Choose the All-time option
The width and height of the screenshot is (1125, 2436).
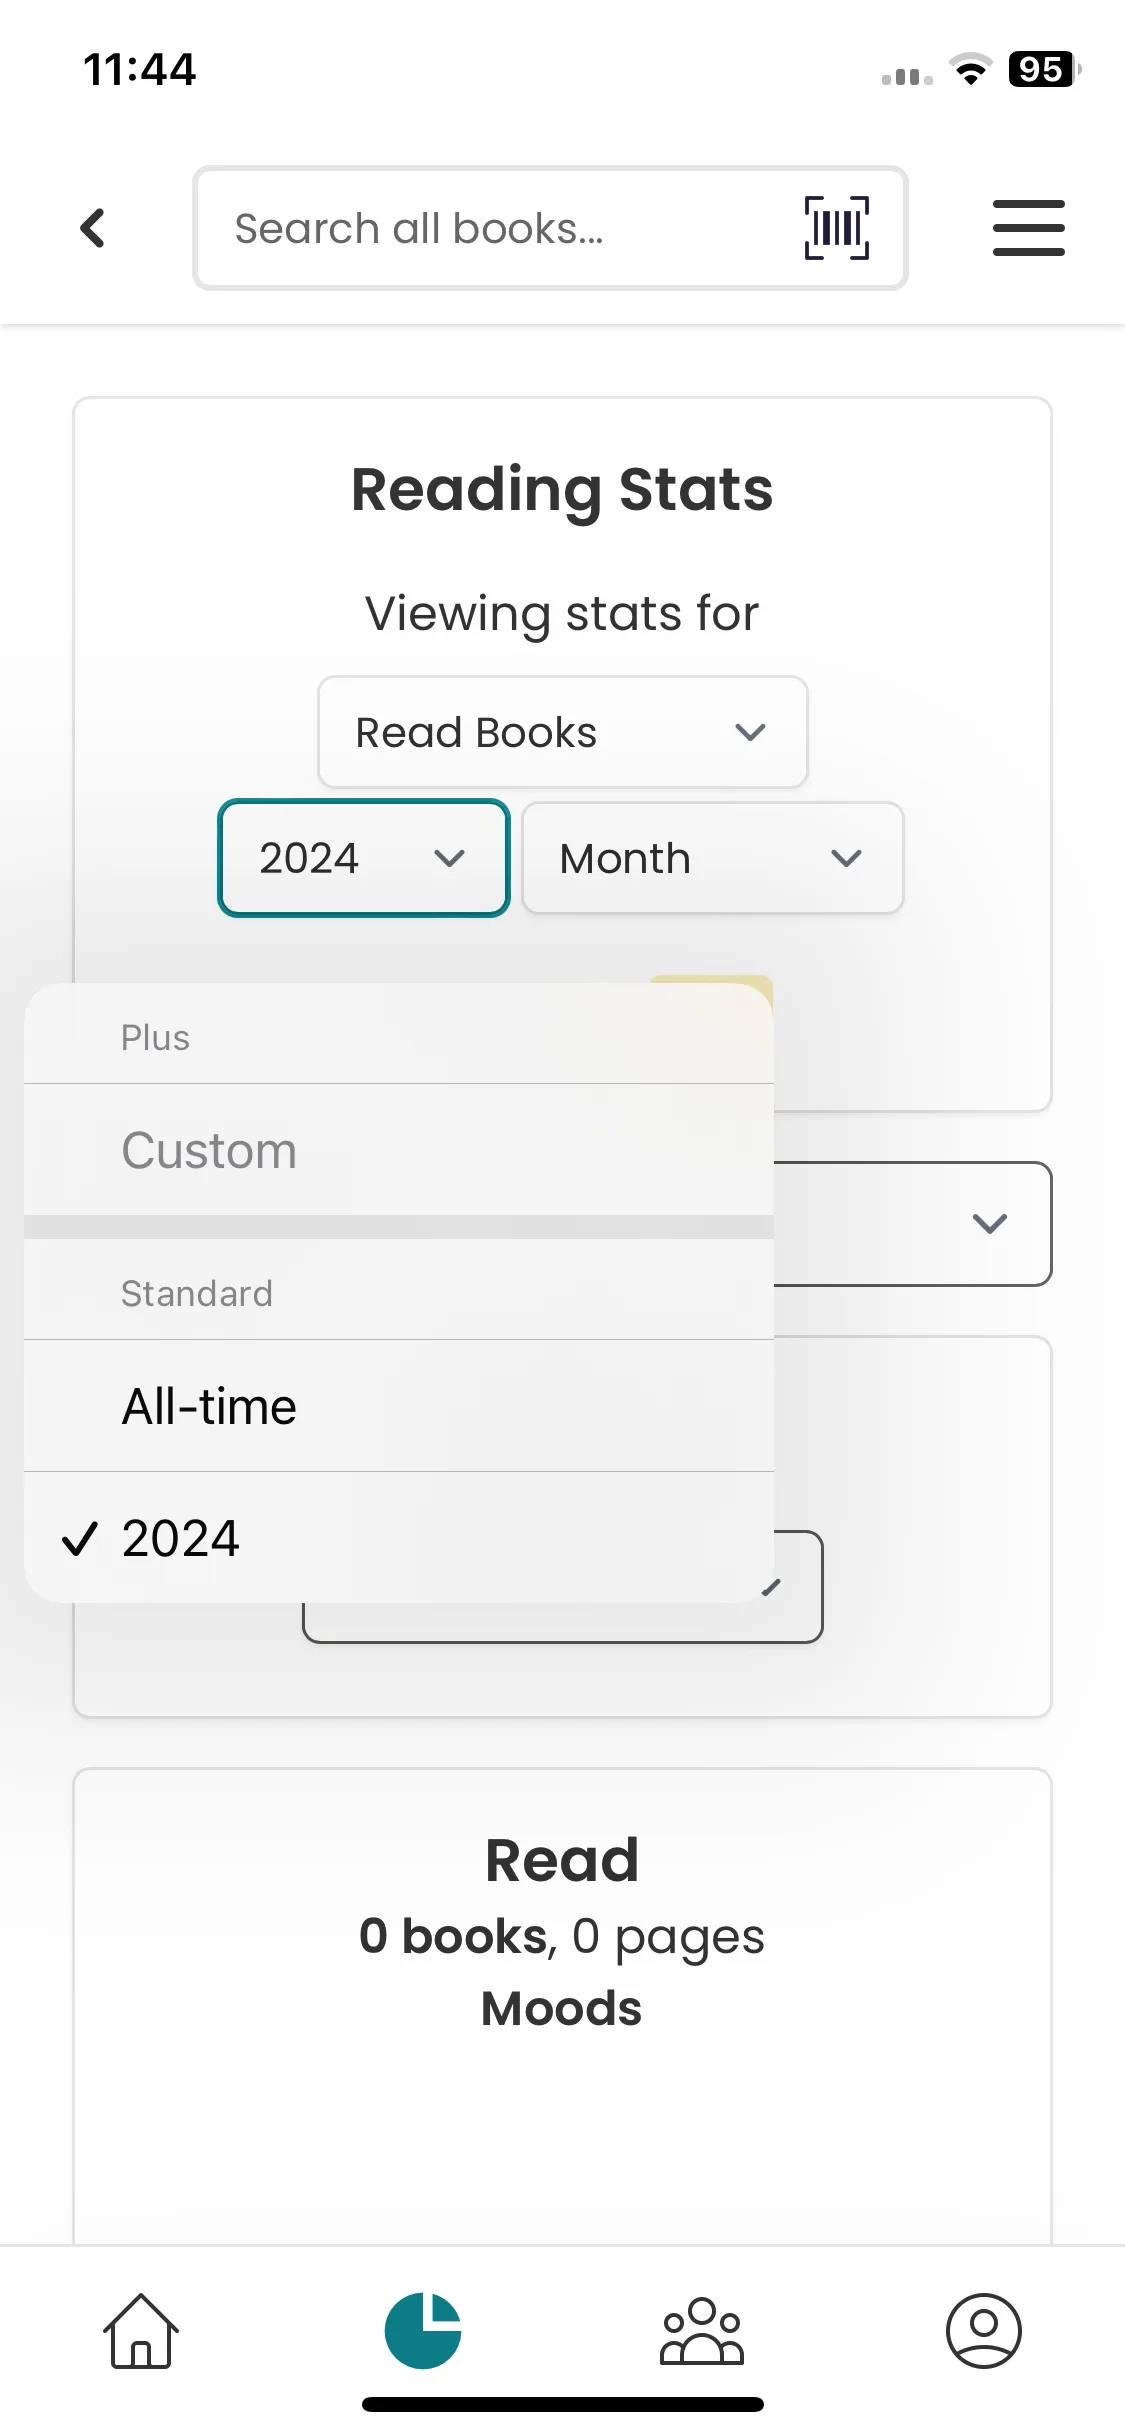tap(209, 1406)
